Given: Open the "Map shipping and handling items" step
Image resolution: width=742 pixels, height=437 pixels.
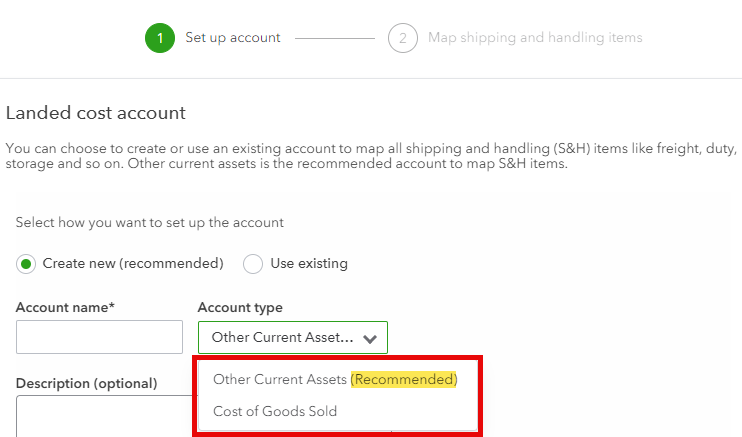Looking at the screenshot, I should pyautogui.click(x=535, y=38).
